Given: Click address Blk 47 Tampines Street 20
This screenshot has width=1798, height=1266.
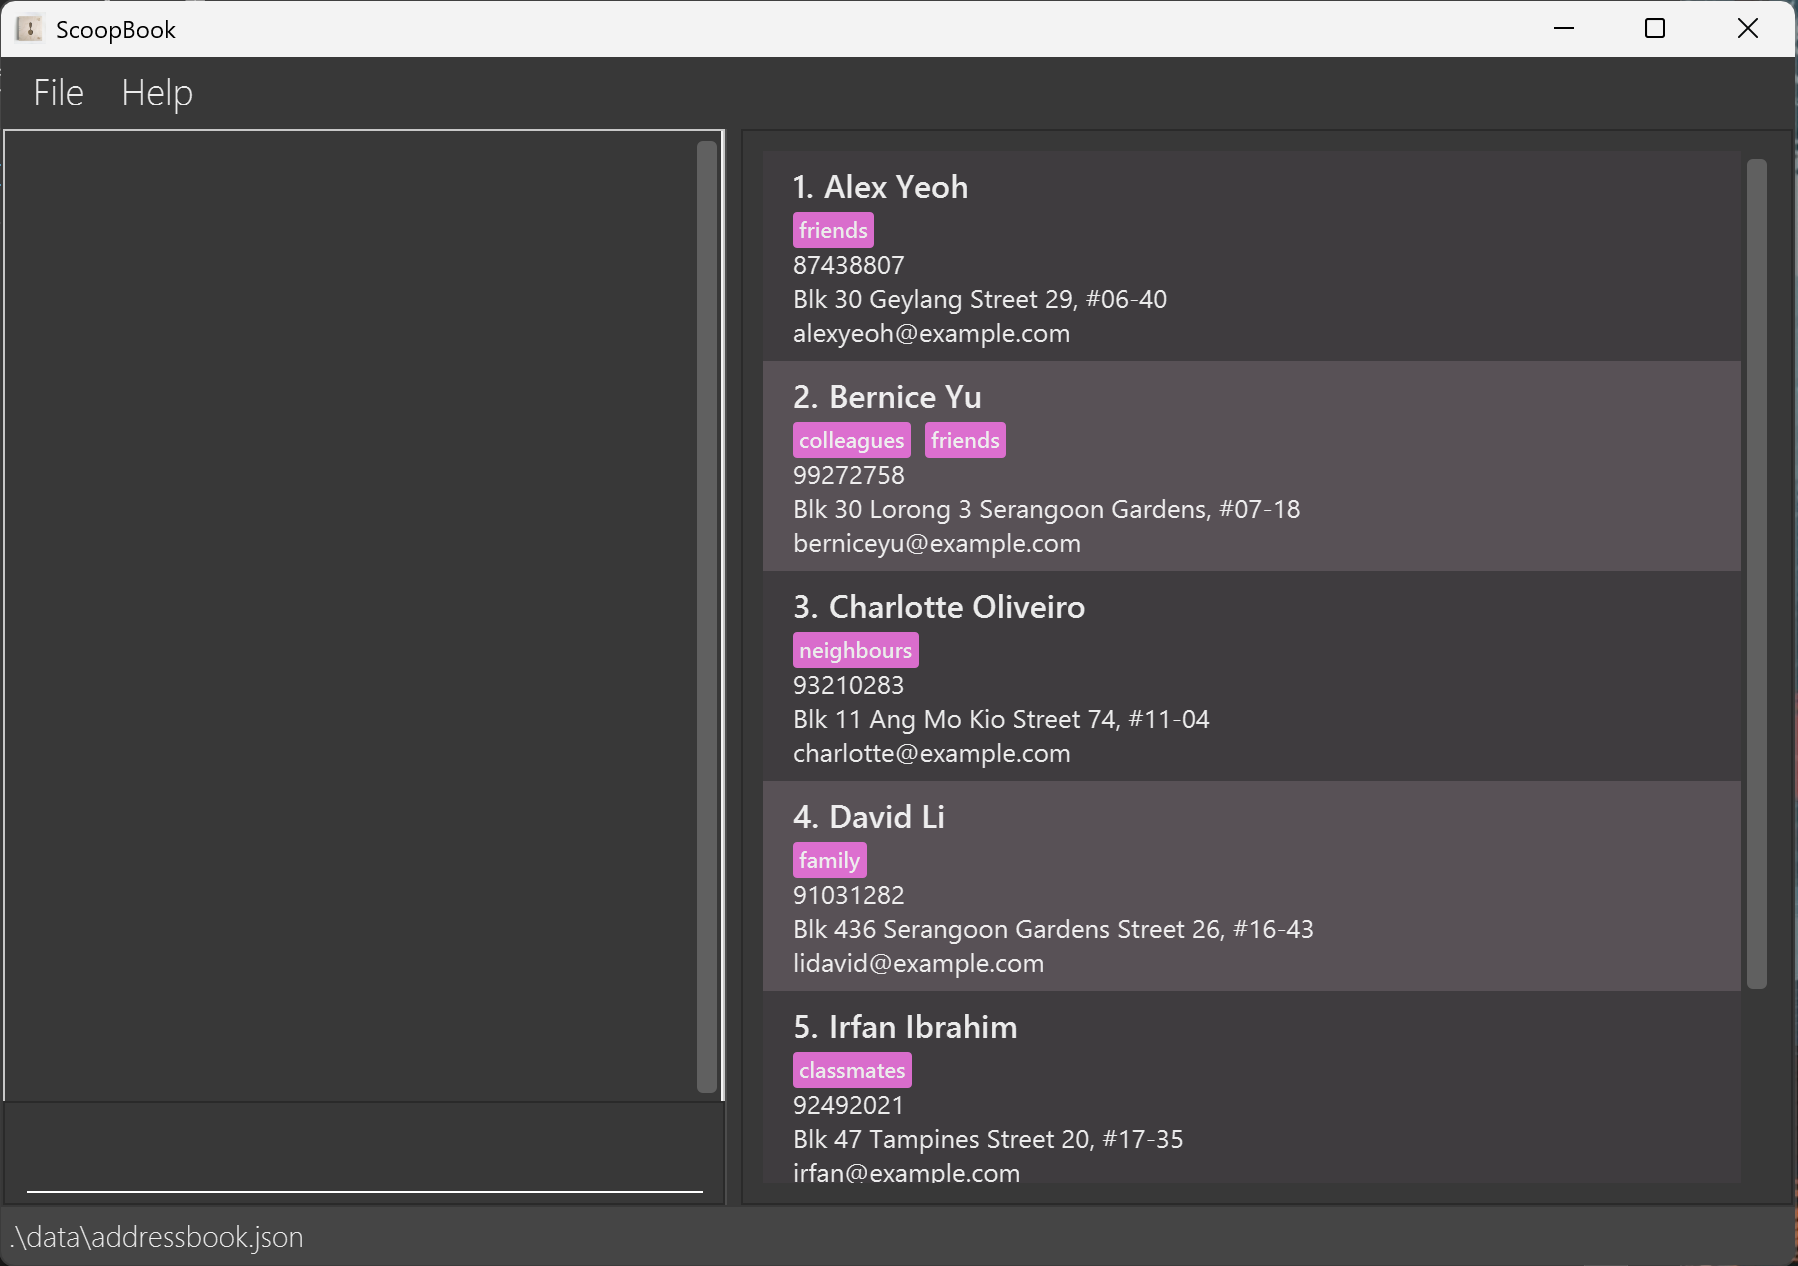Looking at the screenshot, I should tap(988, 1139).
